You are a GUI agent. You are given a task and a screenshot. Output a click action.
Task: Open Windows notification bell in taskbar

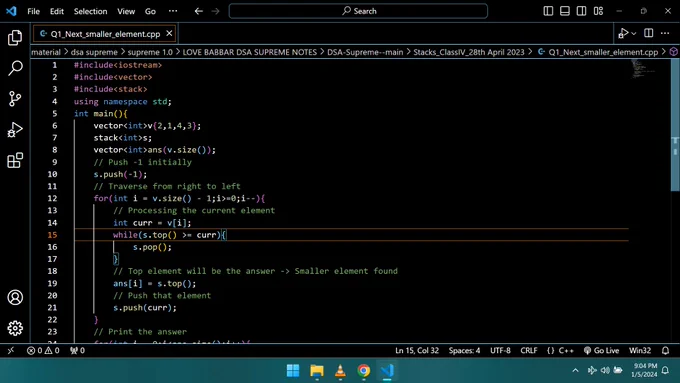[x=666, y=370]
